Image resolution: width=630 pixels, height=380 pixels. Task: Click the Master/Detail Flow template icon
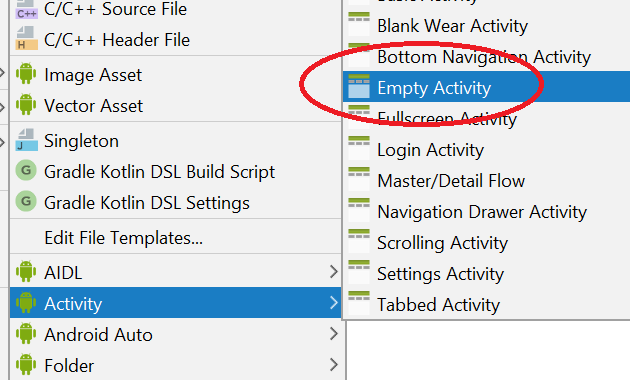(359, 179)
